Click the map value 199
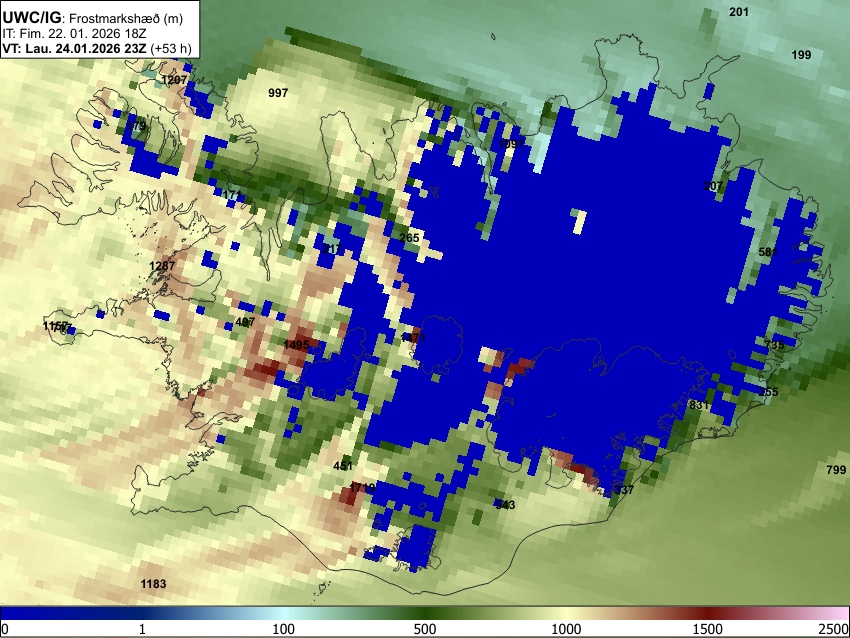Image resolution: width=850 pixels, height=638 pixels. point(801,55)
